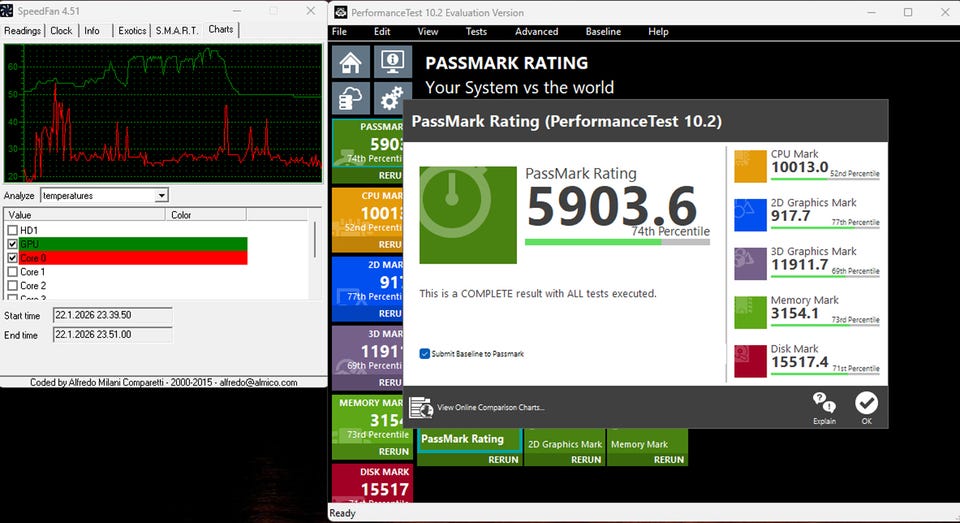Screen dimensions: 960x523
Task: Check the Core 2 checkbox
Action: (x=12, y=285)
